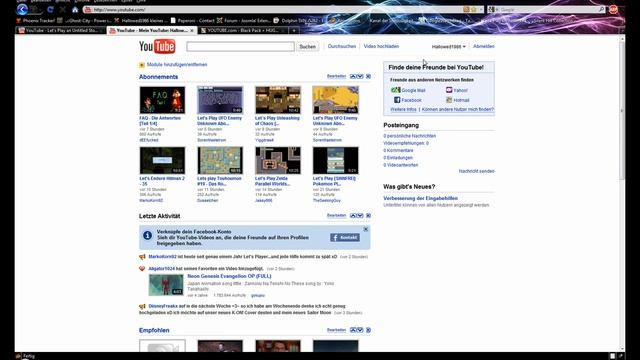The height and width of the screenshot is (360, 640).
Task: Close the Mein YouTube tab
Action: click(191, 31)
